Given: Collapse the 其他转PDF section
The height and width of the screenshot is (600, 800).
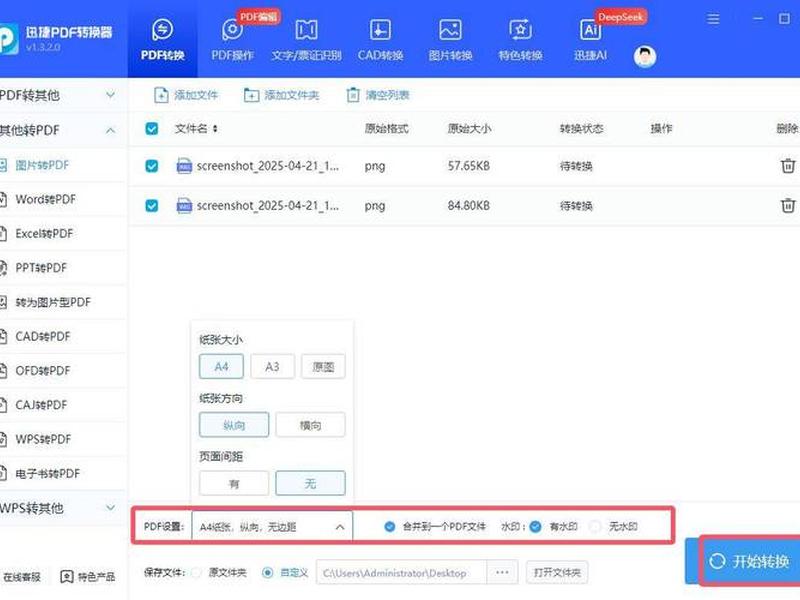Looking at the screenshot, I should (x=110, y=131).
